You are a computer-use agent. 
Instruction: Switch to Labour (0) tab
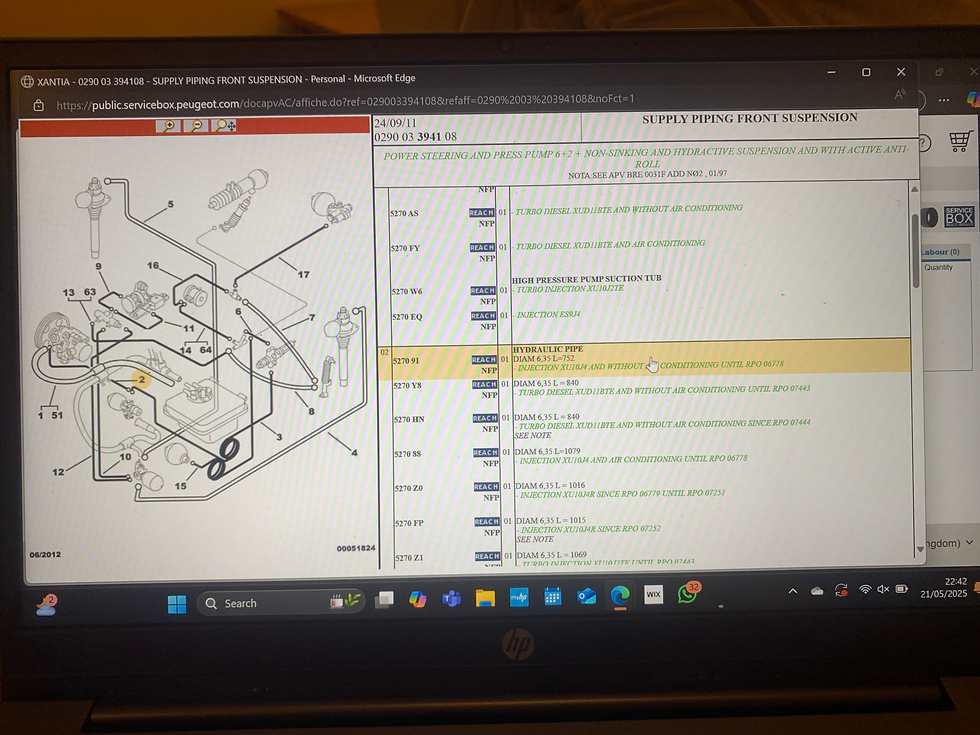pos(941,252)
